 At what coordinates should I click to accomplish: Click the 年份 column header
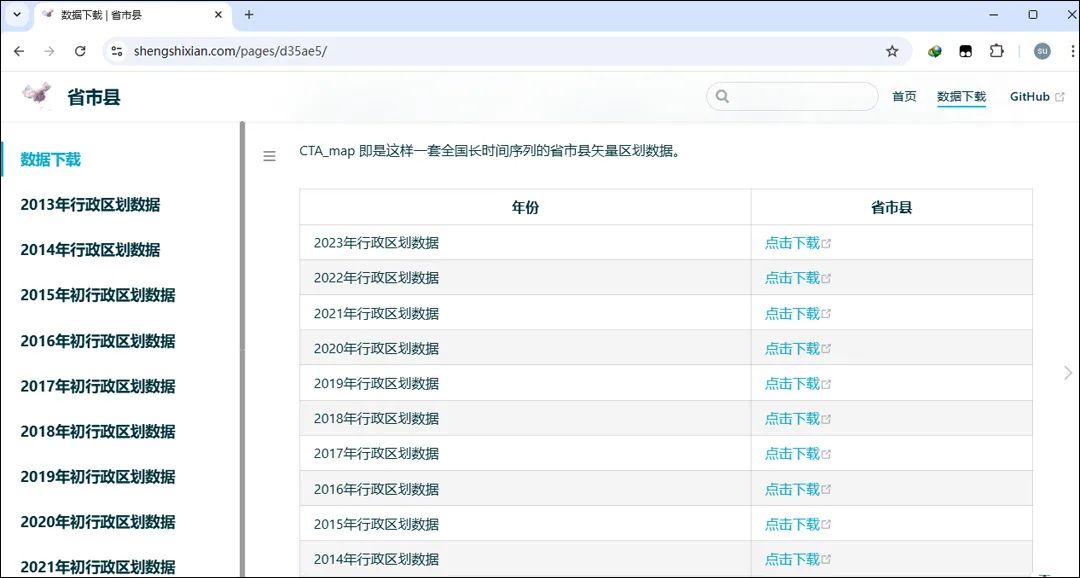tap(525, 207)
